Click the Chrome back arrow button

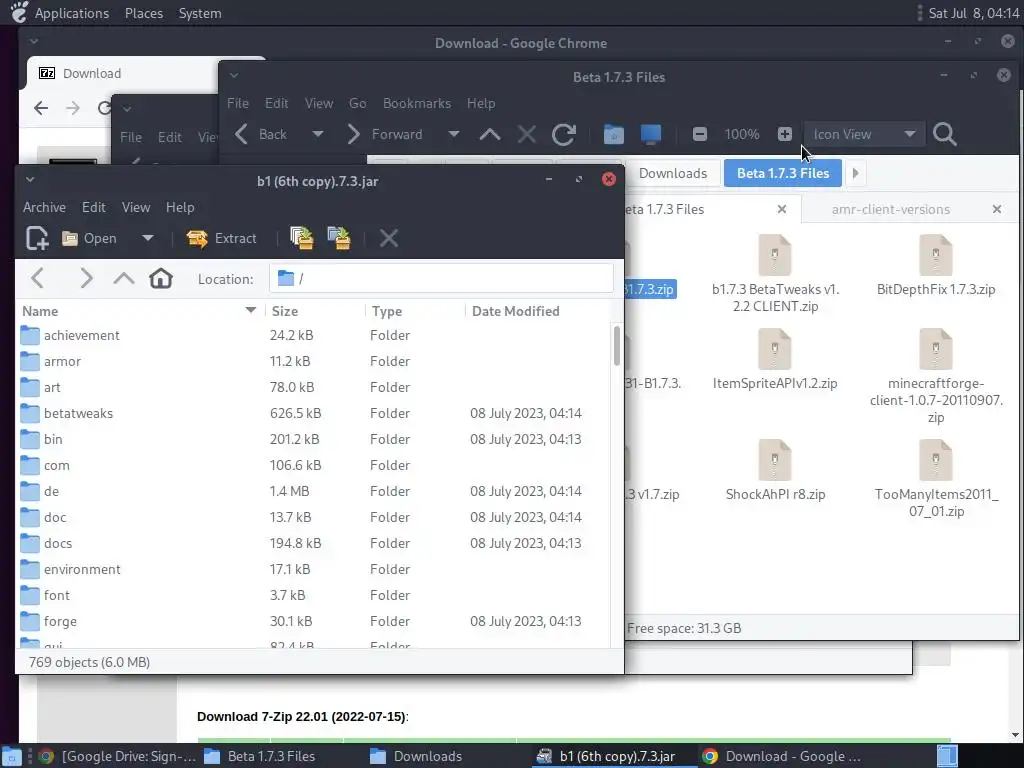tap(41, 108)
